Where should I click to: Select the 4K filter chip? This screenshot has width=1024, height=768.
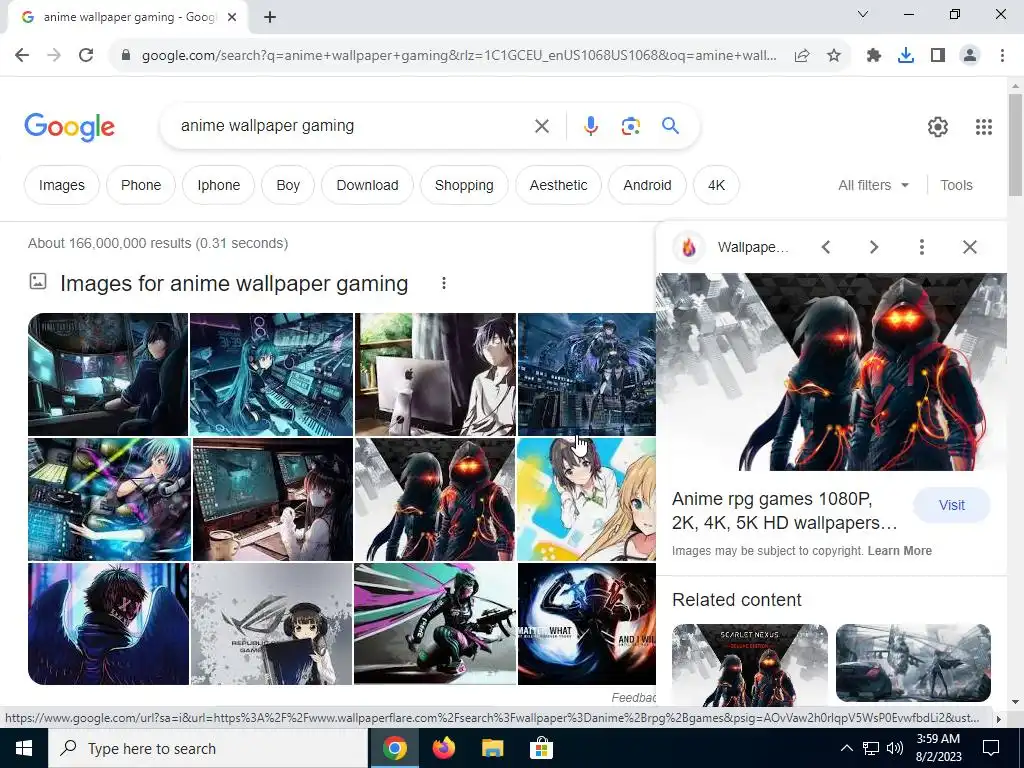tap(716, 185)
